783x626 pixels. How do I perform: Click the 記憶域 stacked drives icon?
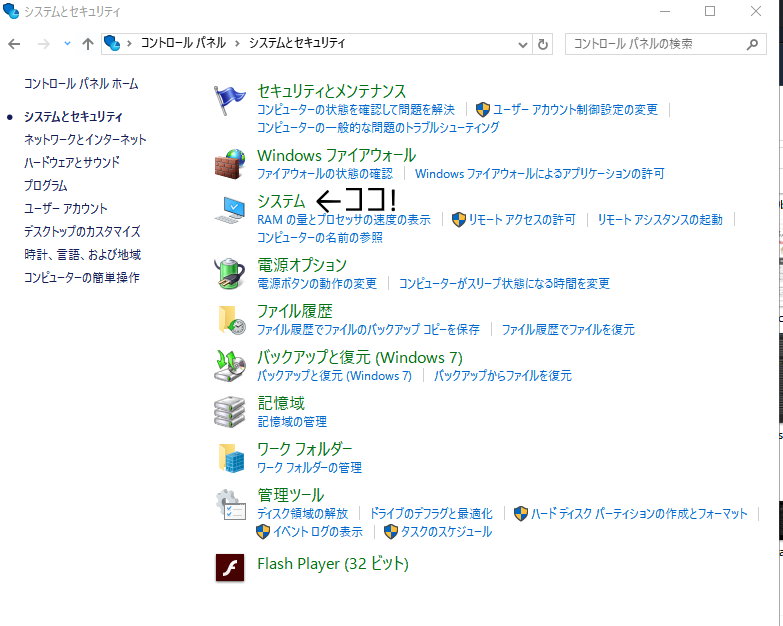(230, 412)
